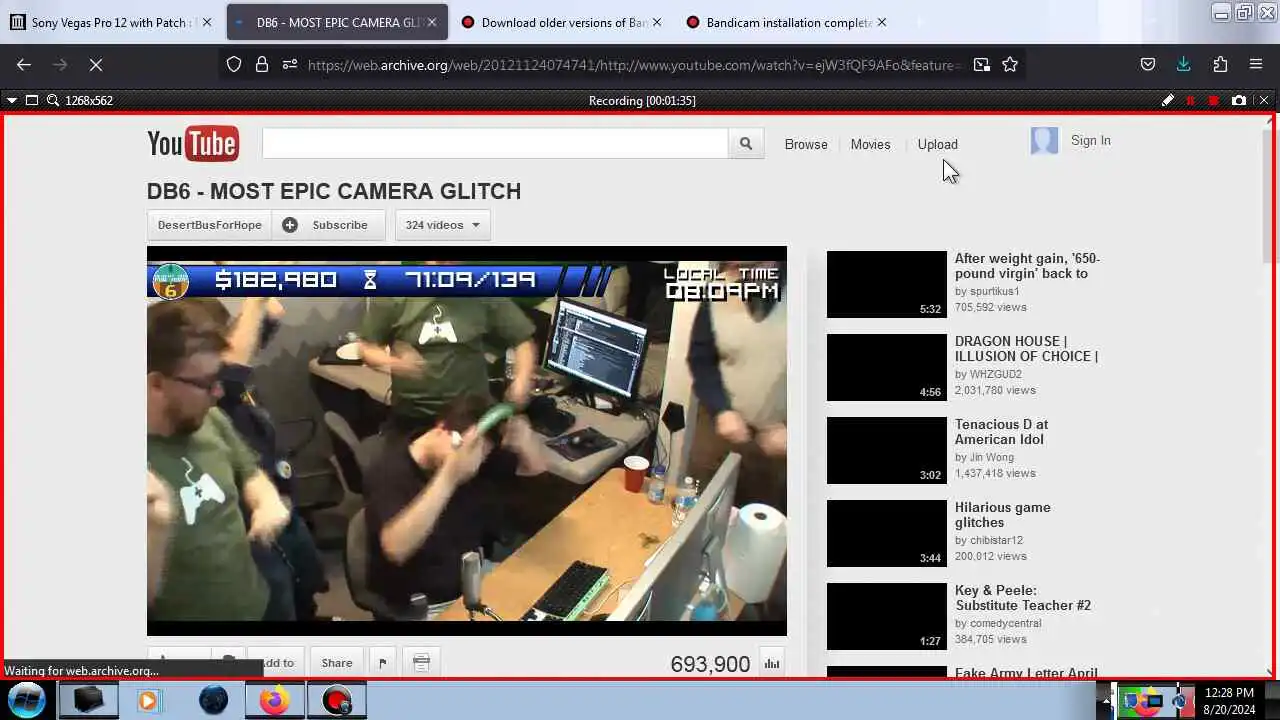Viewport: 1280px width, 720px height.
Task: Click the Bandicam pencil drawing icon
Action: 1168,100
